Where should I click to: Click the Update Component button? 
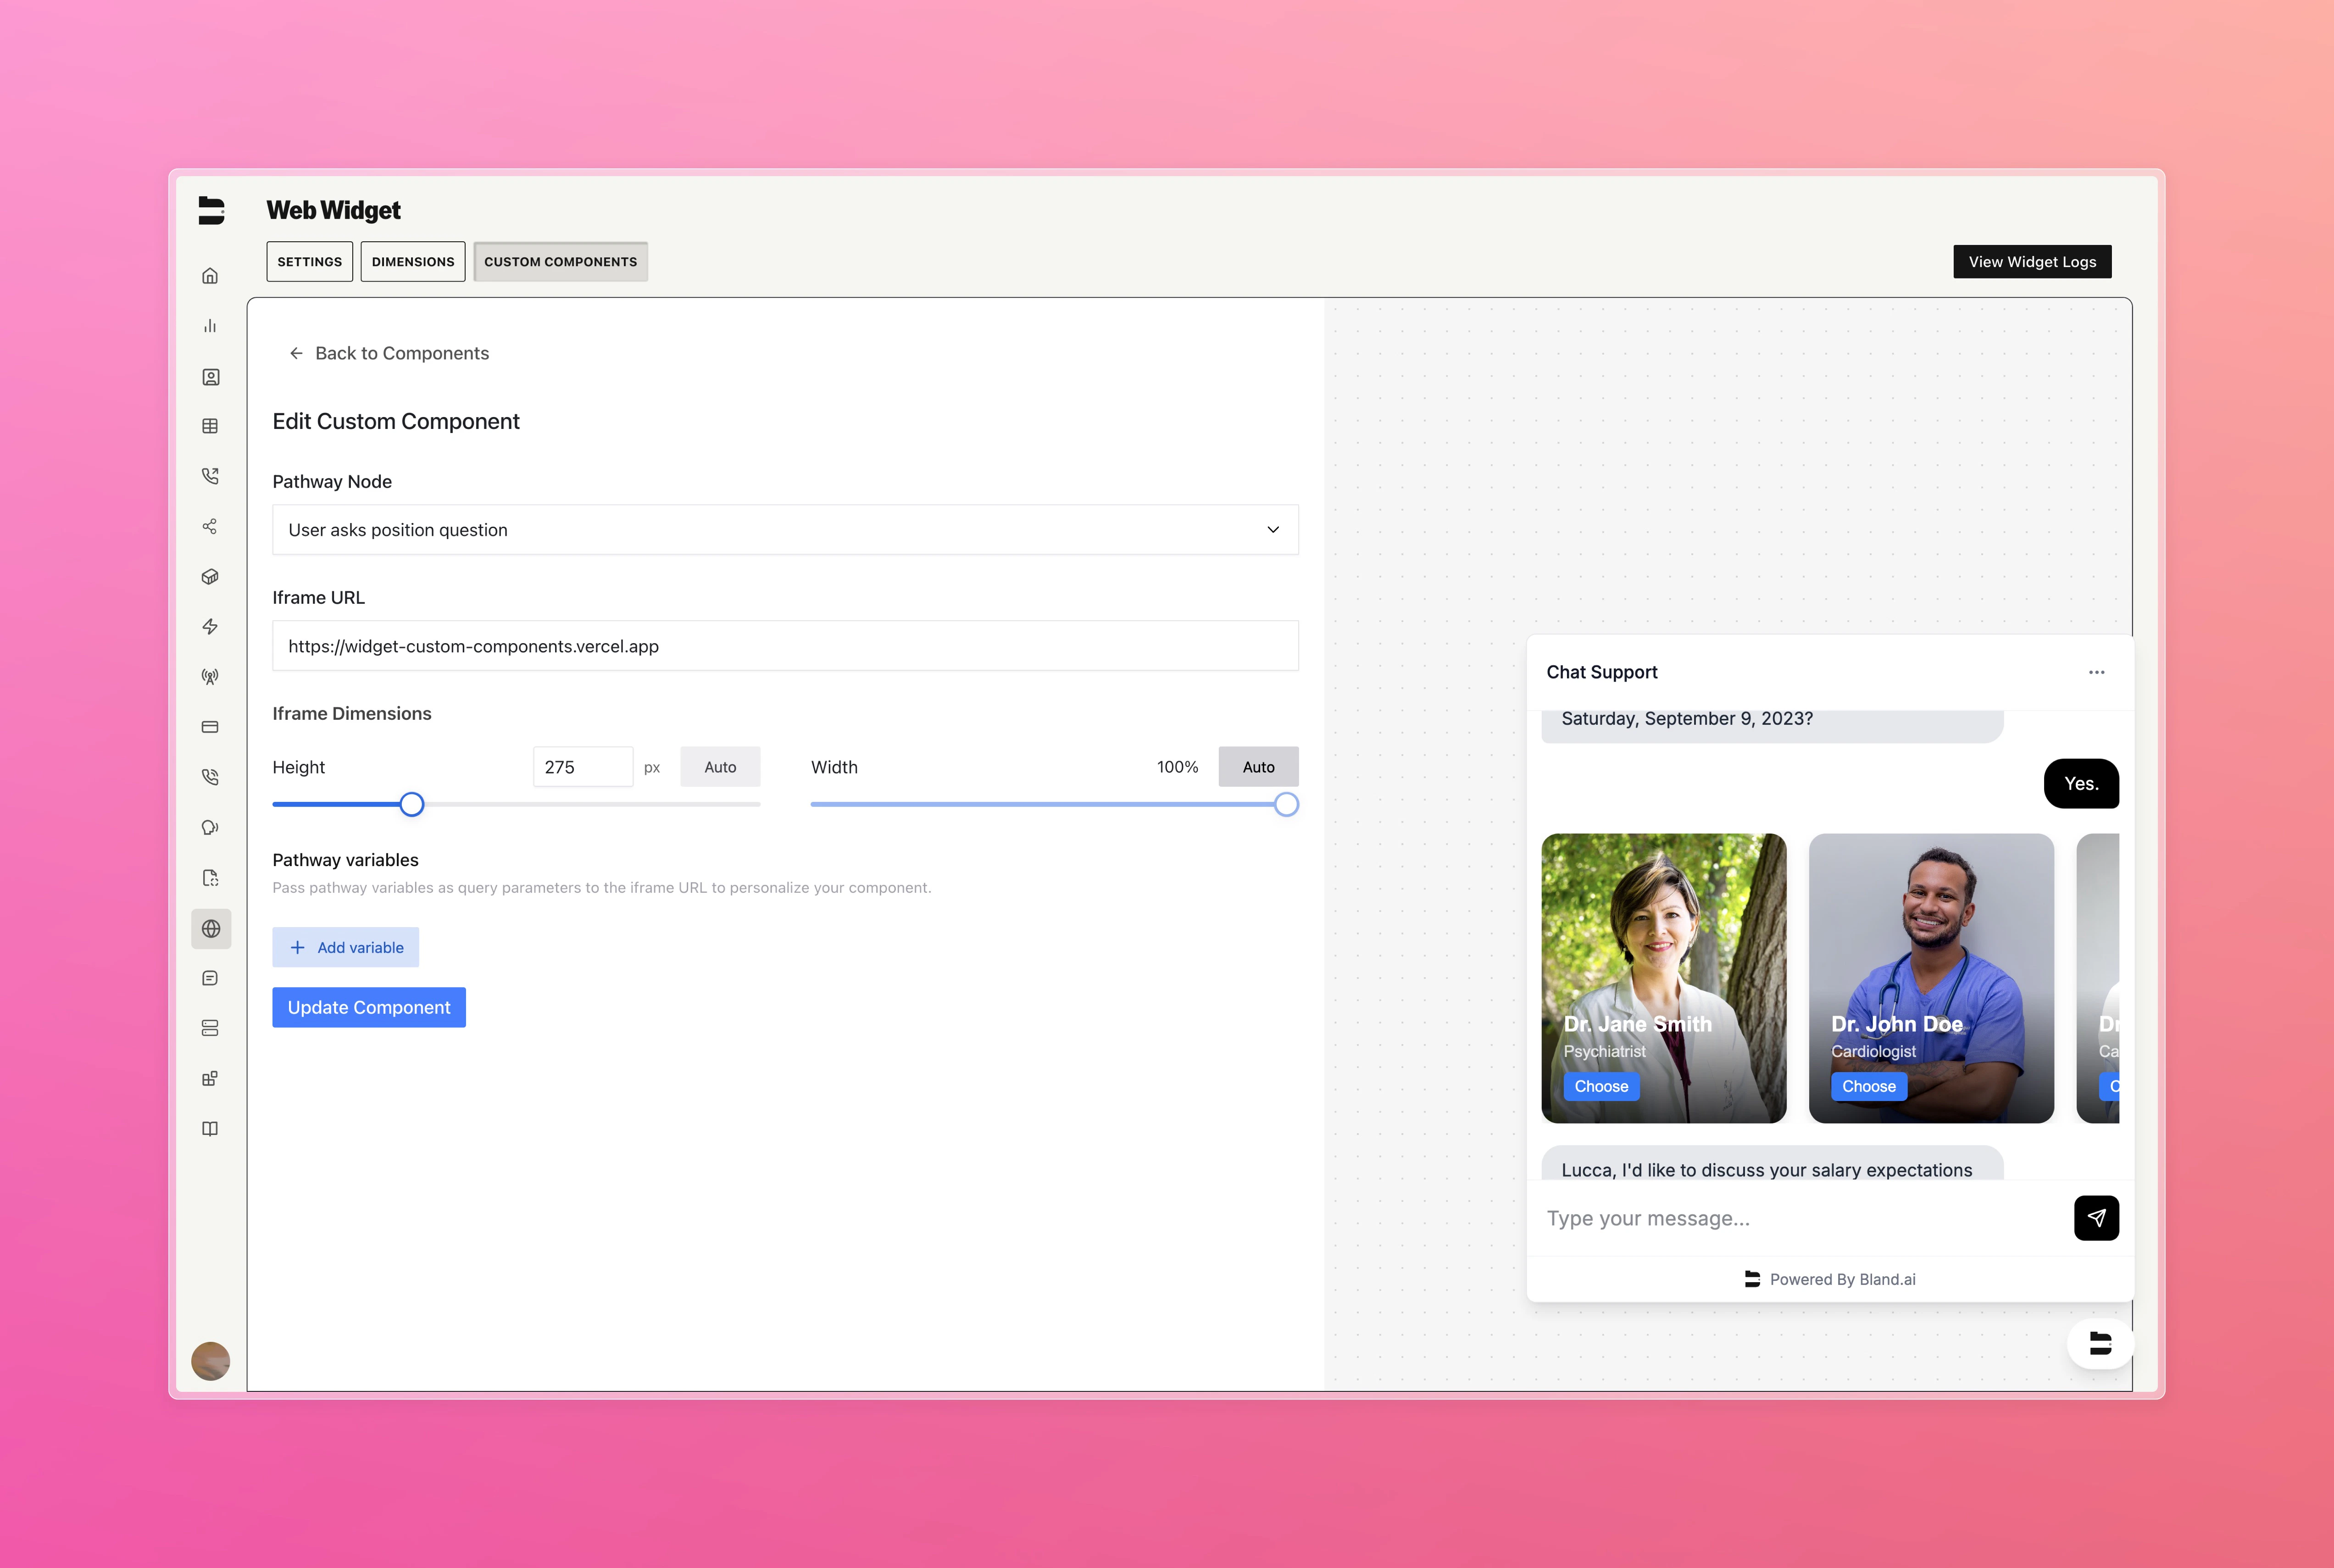pos(369,1008)
